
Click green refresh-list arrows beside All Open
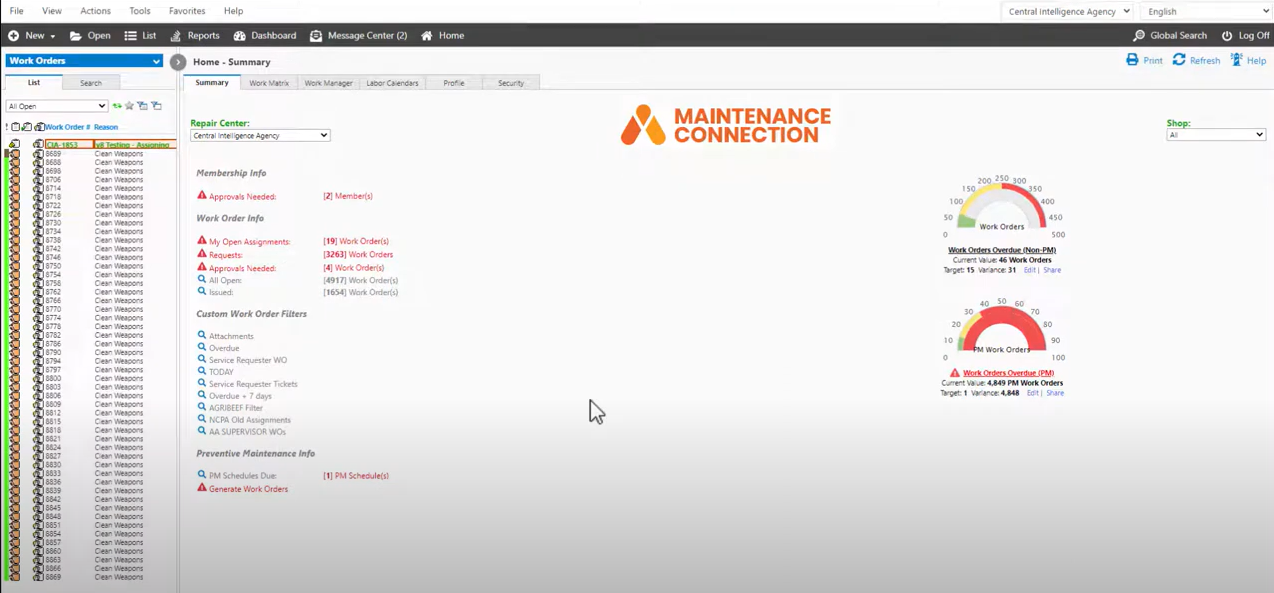[117, 106]
